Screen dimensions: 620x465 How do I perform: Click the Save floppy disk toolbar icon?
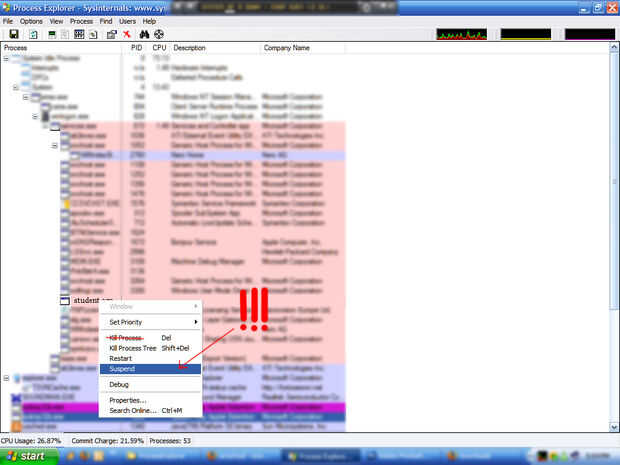[14, 34]
